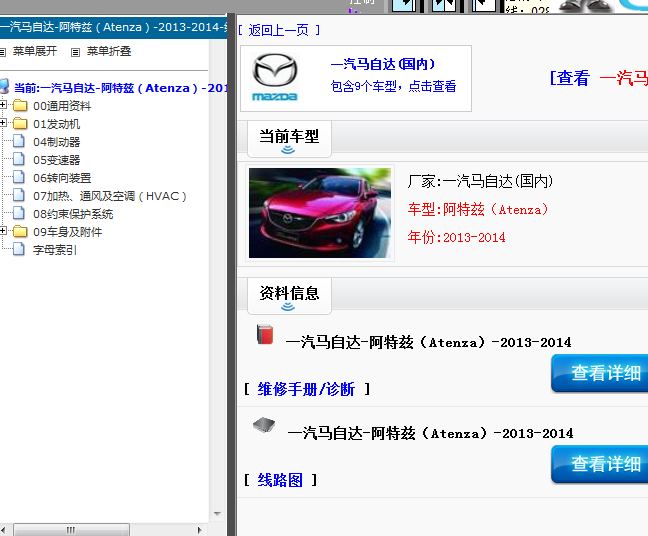
Task: Open 07加热、通风及空调 (HVAC) tree item
Action: tap(110, 196)
